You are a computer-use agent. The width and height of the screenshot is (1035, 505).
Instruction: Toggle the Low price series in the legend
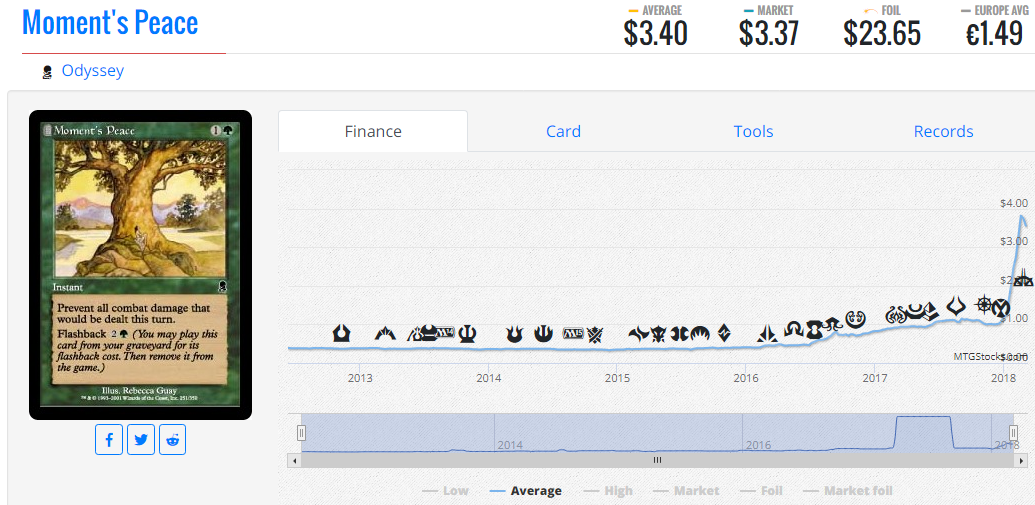(446, 490)
